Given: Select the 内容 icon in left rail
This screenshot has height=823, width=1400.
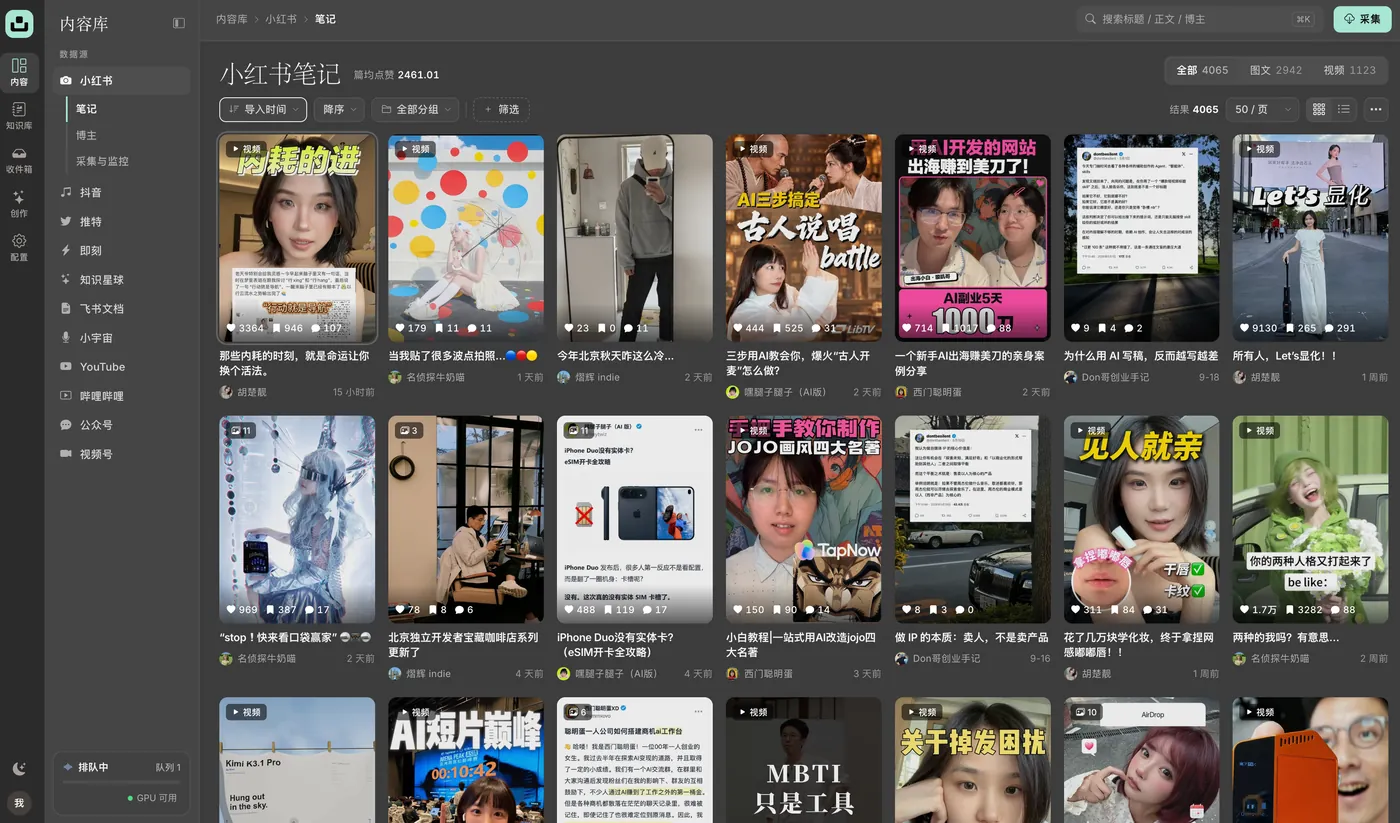Looking at the screenshot, I should tap(19, 72).
